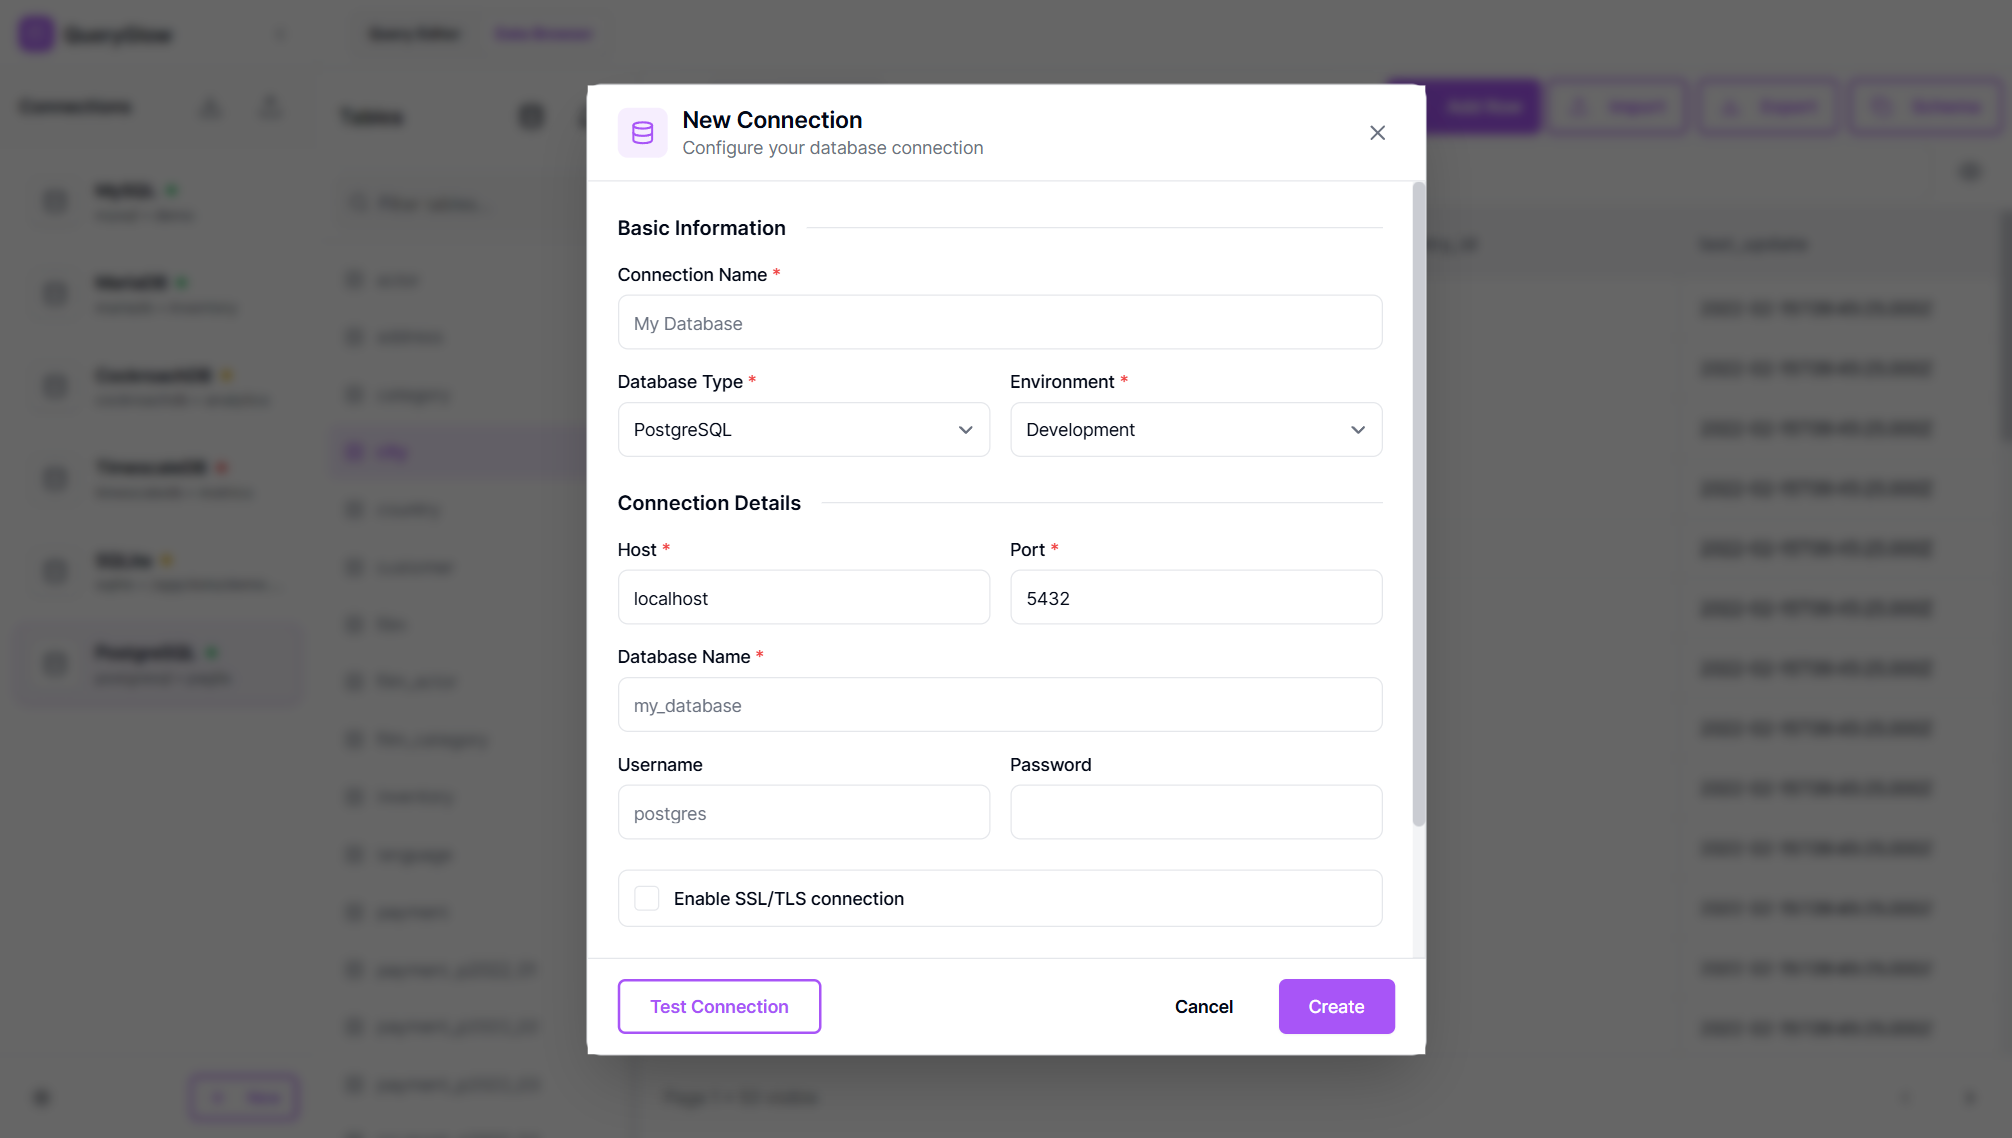Click the Test Connection button

coord(719,1006)
